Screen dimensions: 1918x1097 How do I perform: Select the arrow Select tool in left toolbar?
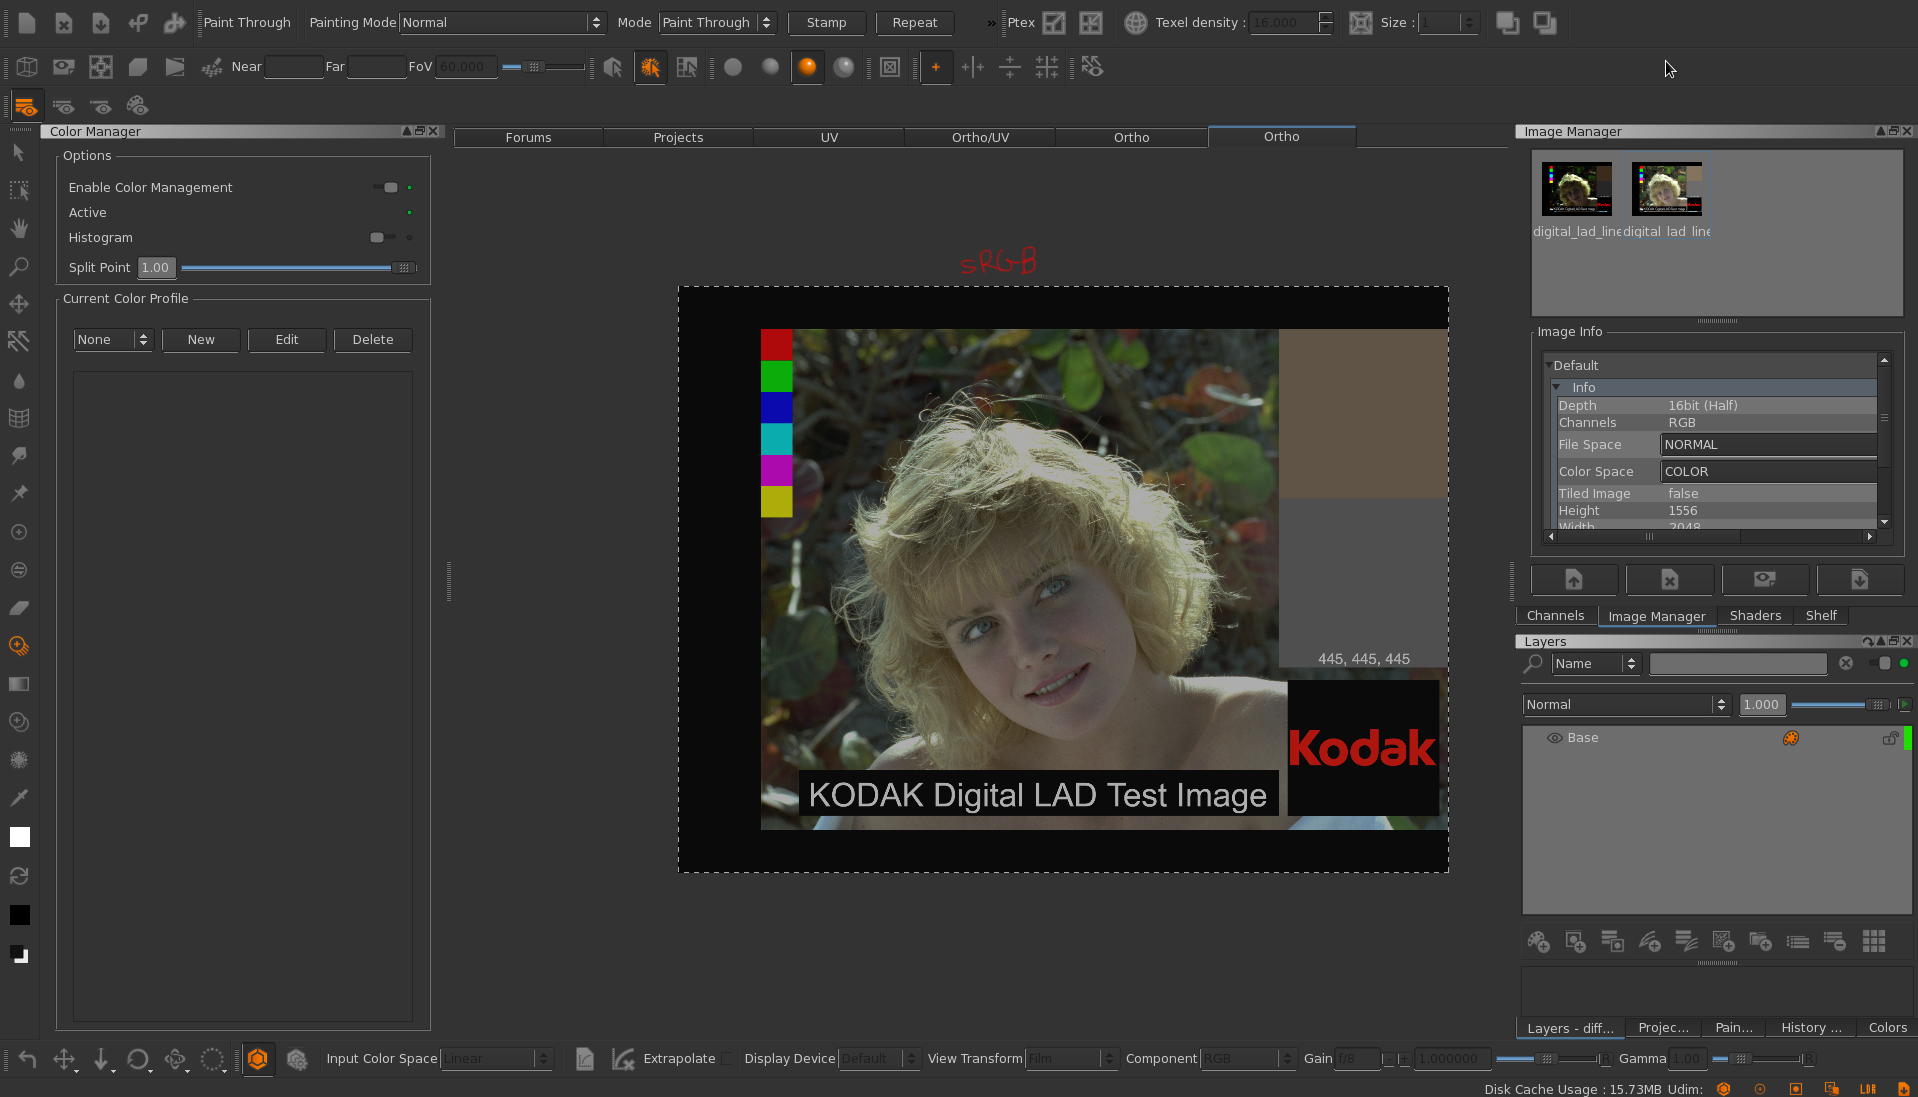(19, 152)
